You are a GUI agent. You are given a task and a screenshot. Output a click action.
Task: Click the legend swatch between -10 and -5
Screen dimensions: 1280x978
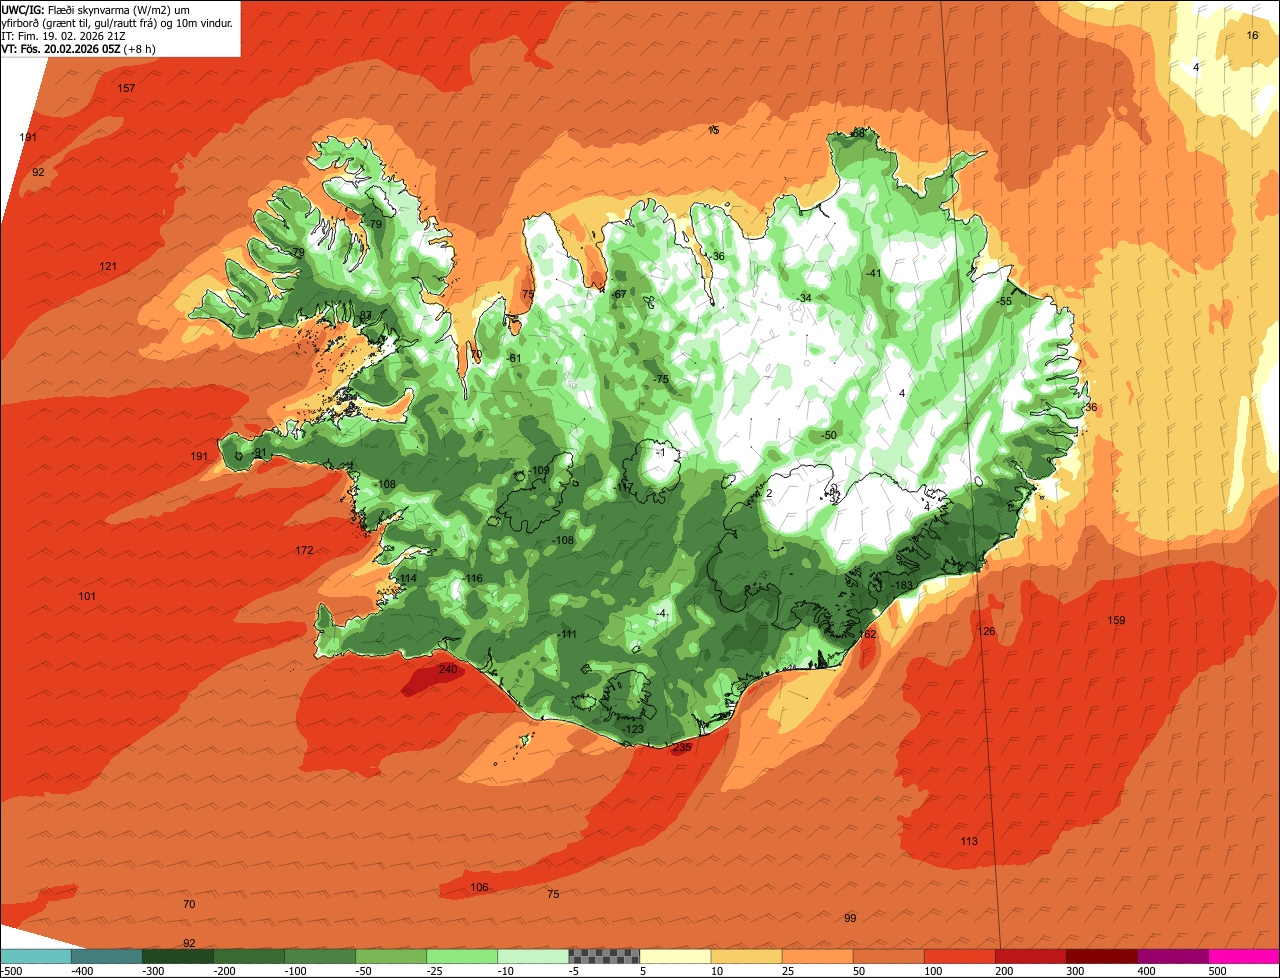532,955
